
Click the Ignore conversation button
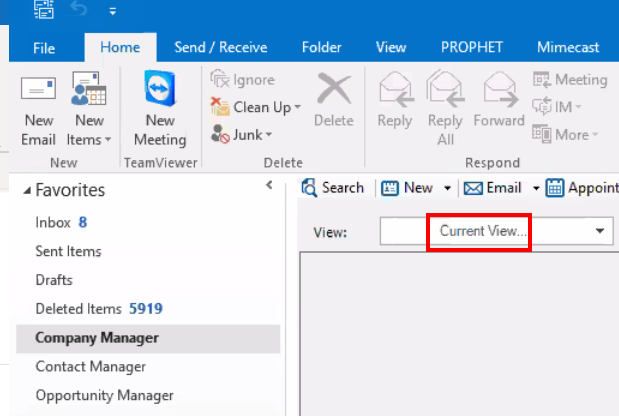(242, 80)
